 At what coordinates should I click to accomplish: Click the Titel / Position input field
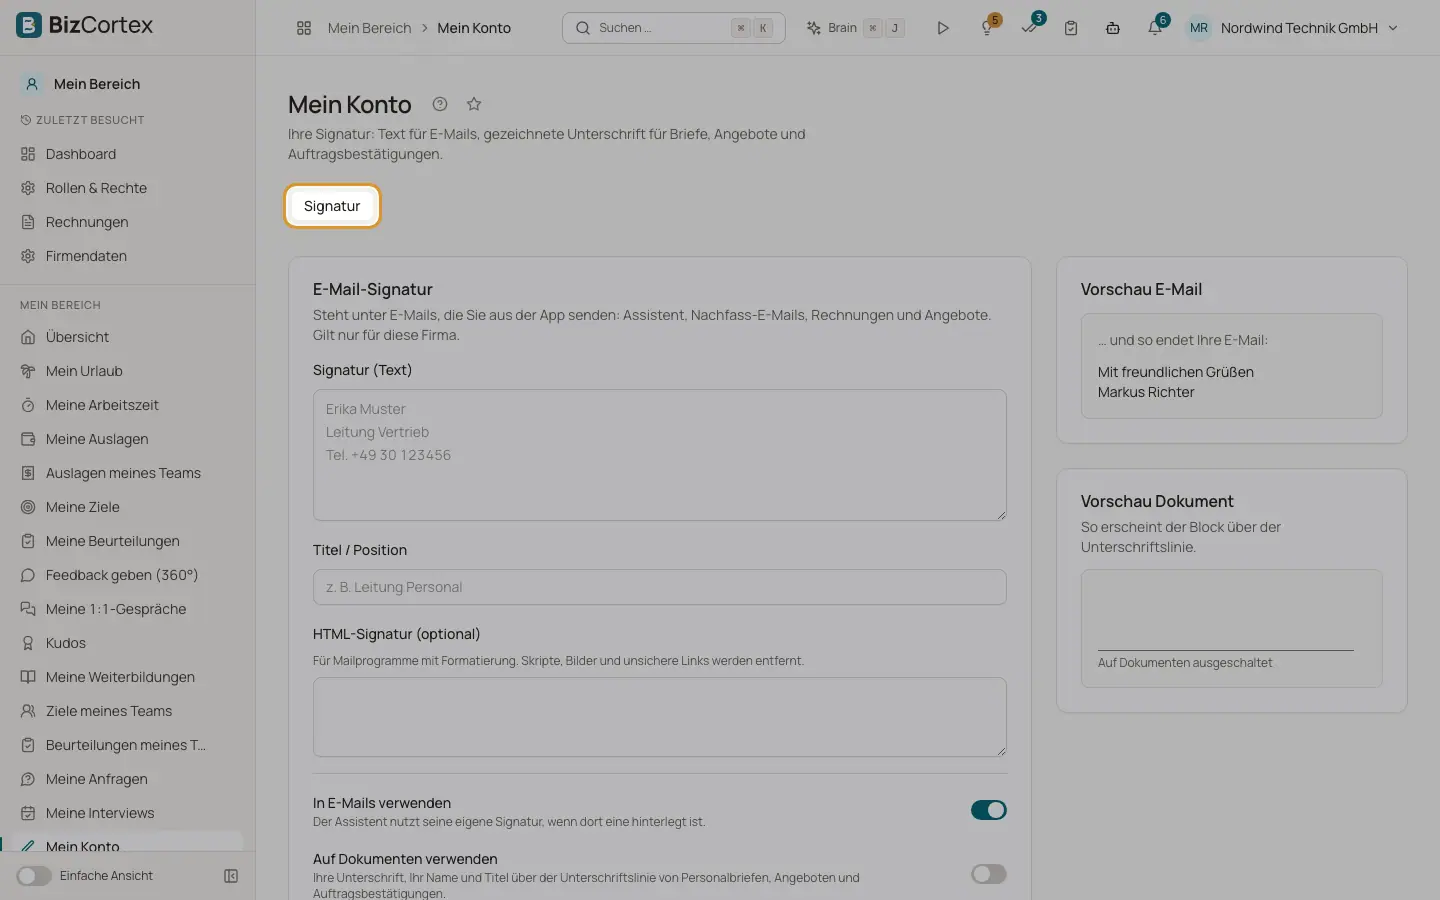(x=660, y=587)
